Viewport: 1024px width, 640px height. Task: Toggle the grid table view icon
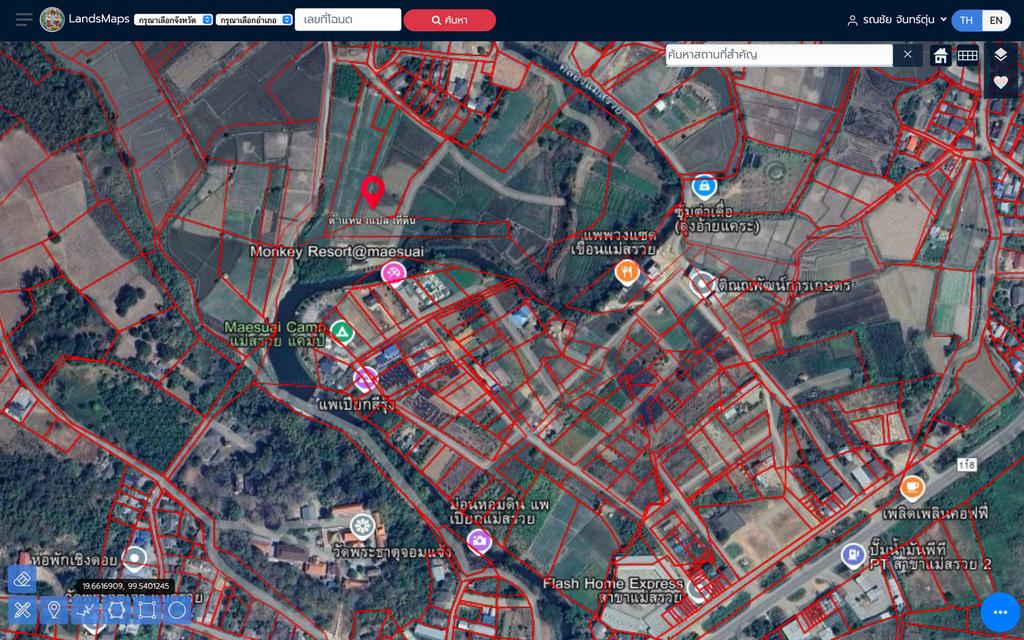click(967, 56)
